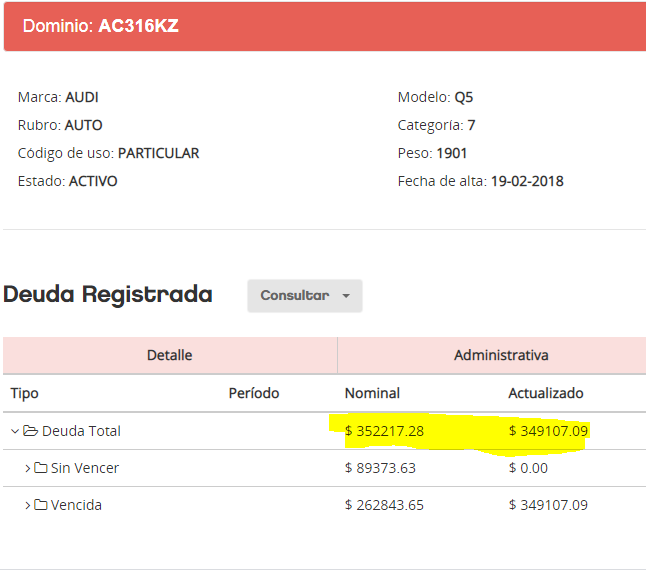Viewport: 646px width, 572px height.
Task: Click the Modelo Q5 field
Action: [x=435, y=97]
